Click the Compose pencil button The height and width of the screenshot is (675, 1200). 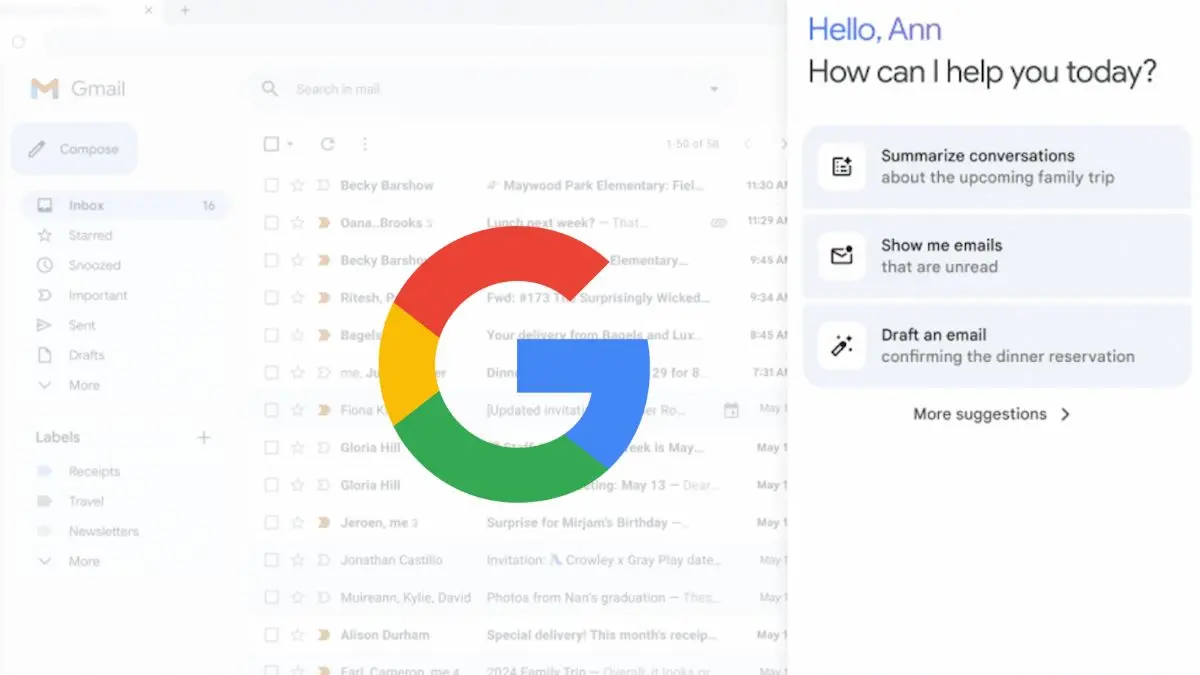pyautogui.click(x=74, y=149)
